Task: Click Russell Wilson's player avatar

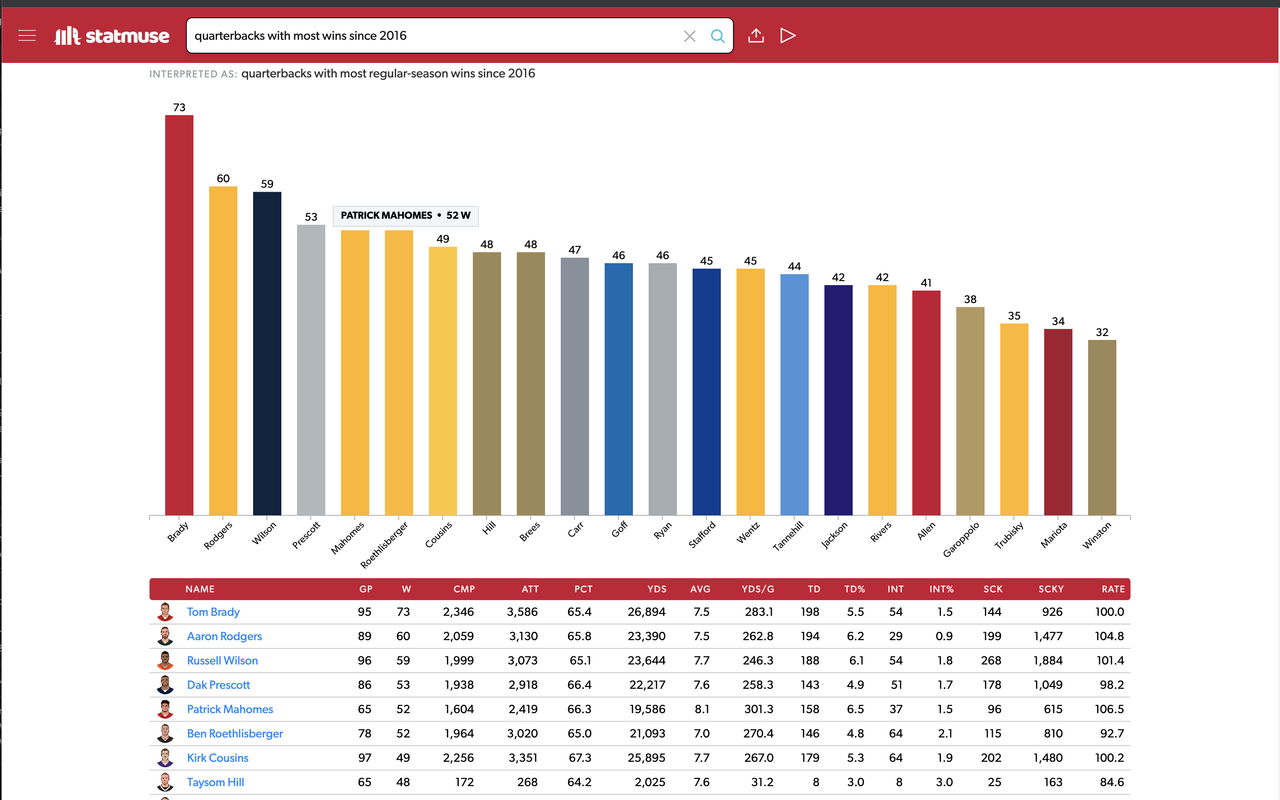Action: 165,660
